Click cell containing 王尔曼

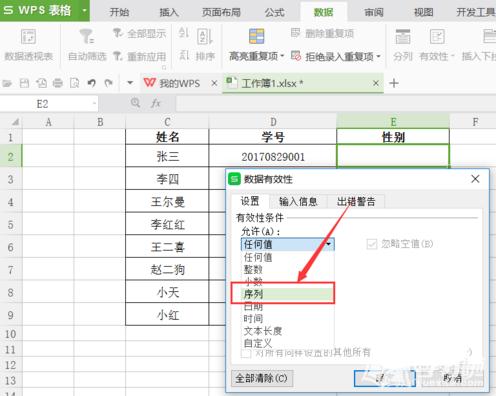click(167, 202)
